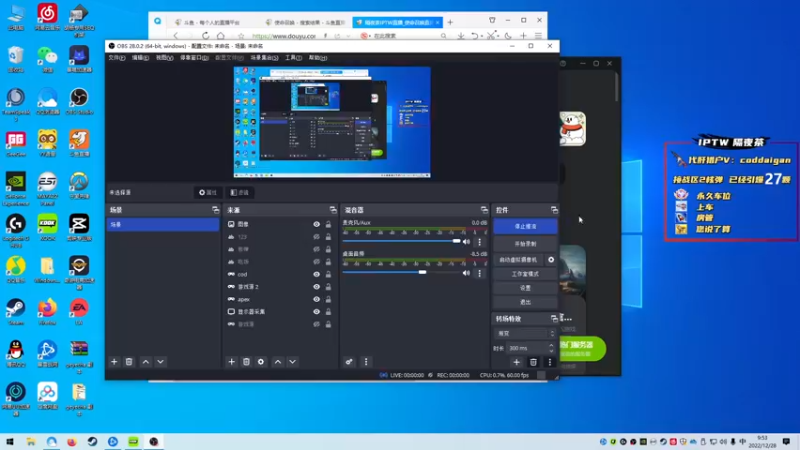Hide the 图像 source with its eye icon
The image size is (800, 450).
[x=317, y=224]
